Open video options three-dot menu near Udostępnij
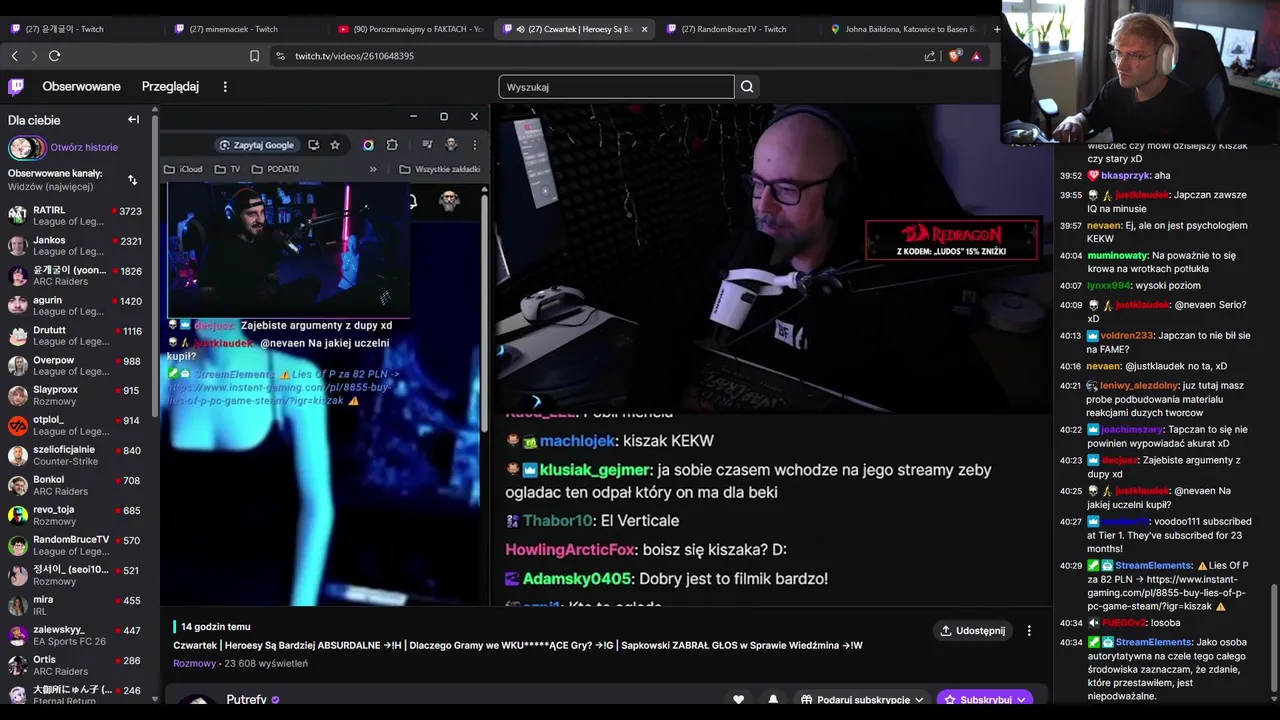This screenshot has height=720, width=1280. click(x=1029, y=631)
